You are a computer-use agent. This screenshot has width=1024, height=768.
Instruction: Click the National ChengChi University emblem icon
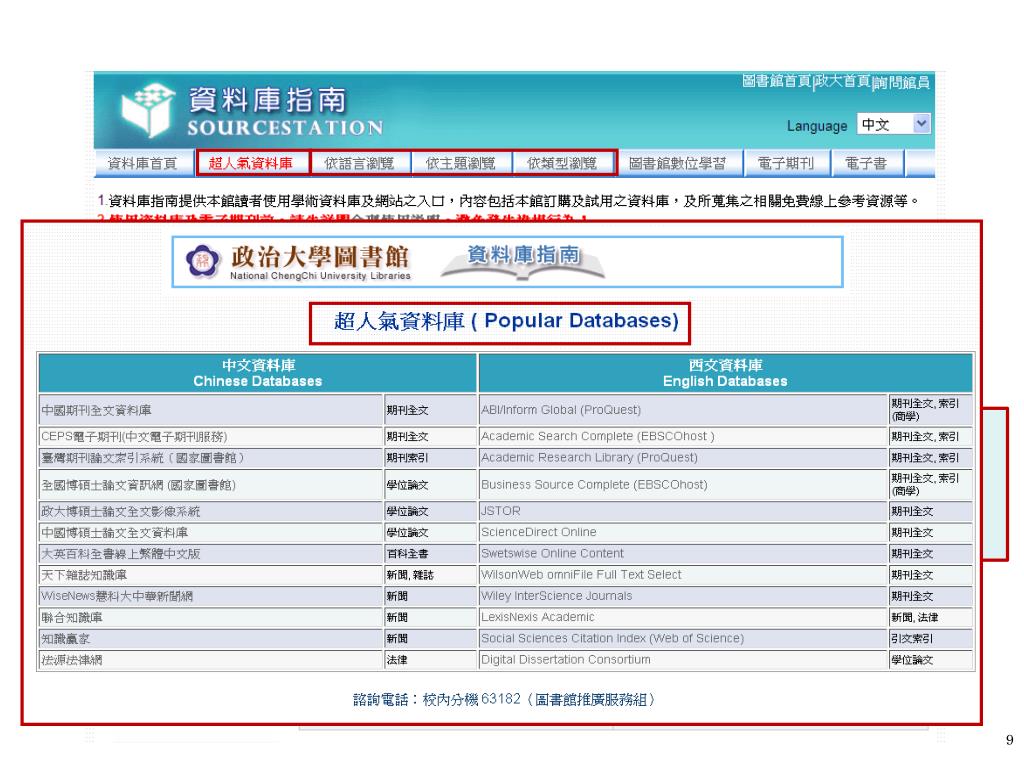203,261
